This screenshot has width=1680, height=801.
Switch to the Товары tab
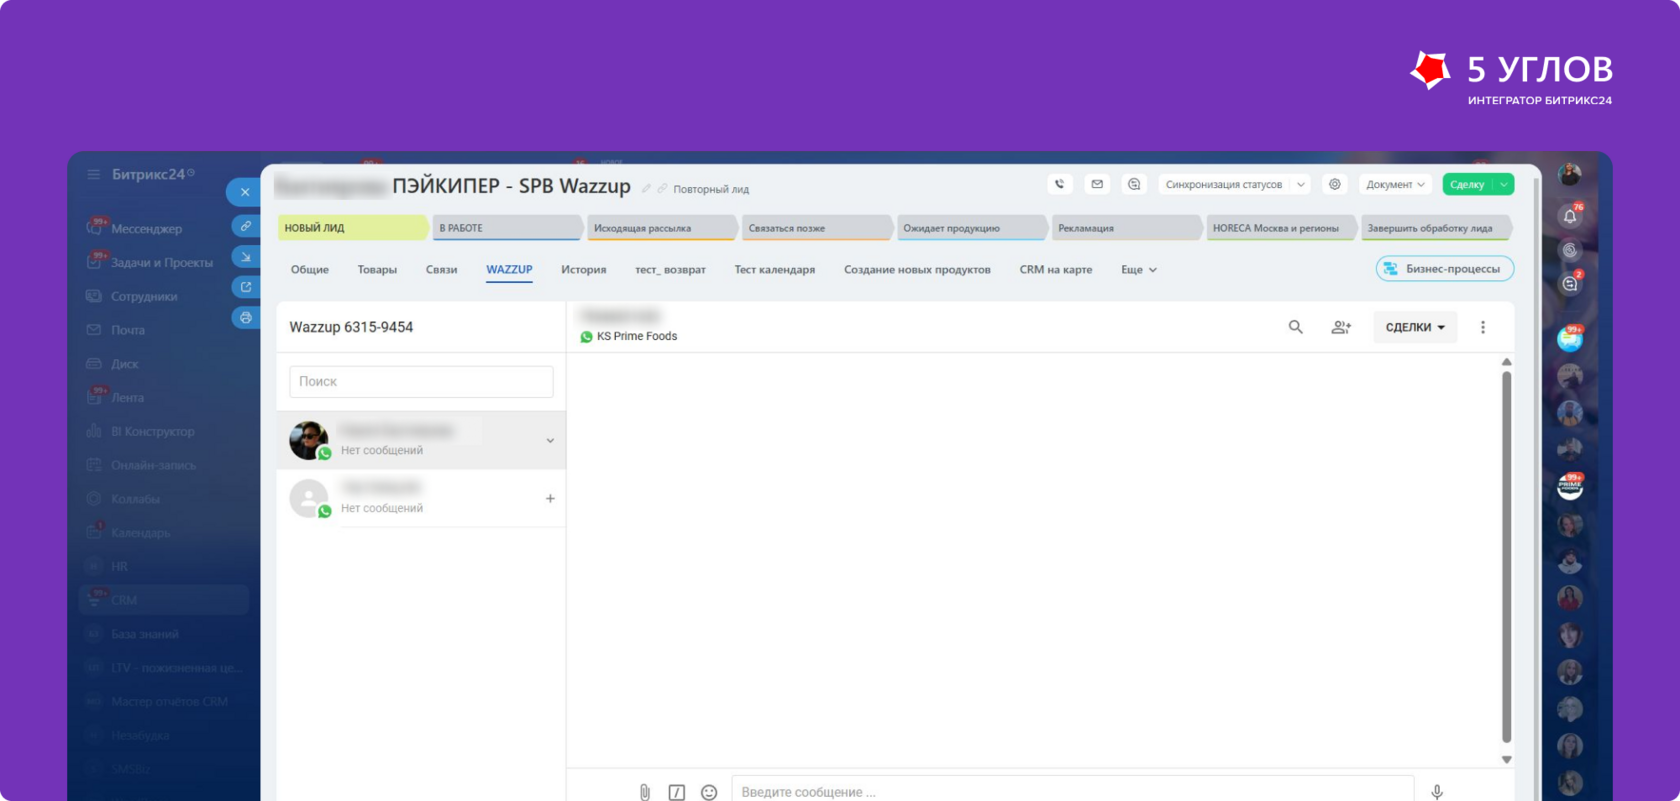[x=377, y=269]
